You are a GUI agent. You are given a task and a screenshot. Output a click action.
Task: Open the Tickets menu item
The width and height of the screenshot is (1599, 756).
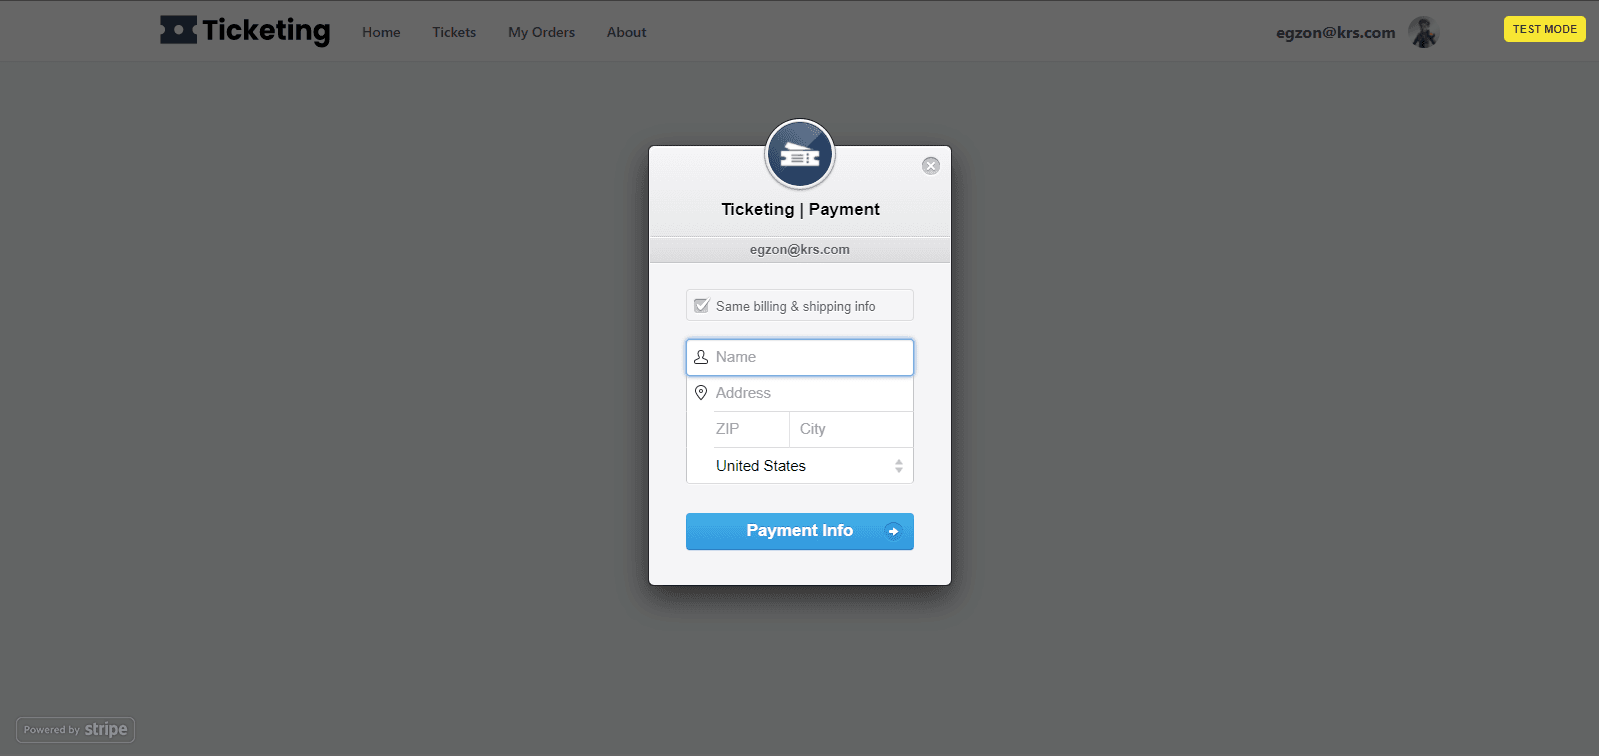coord(454,32)
